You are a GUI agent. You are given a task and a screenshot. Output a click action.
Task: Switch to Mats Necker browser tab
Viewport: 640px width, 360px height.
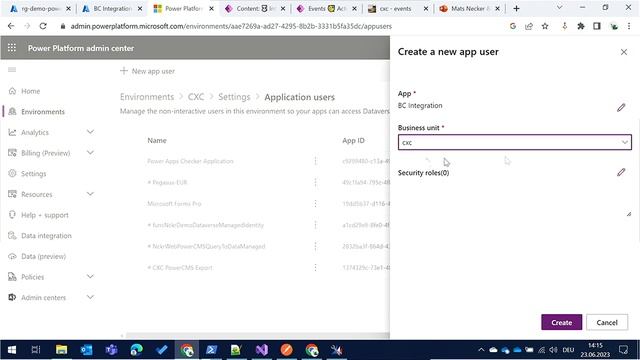coord(469,9)
